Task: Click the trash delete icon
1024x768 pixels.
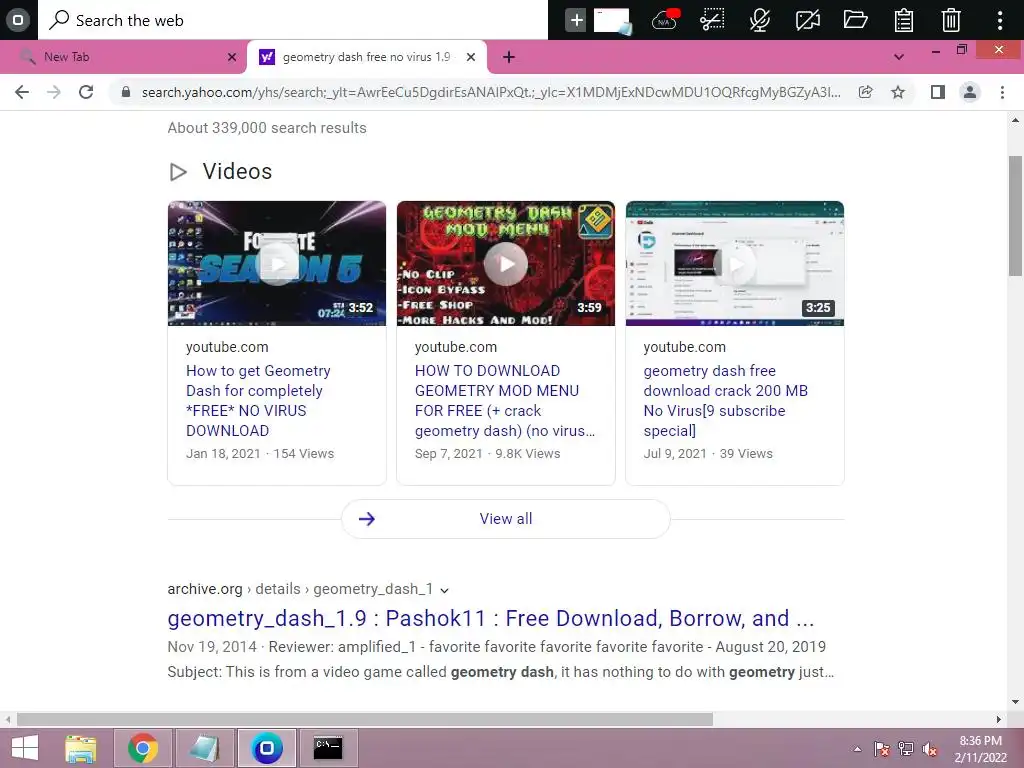Action: pos(952,20)
